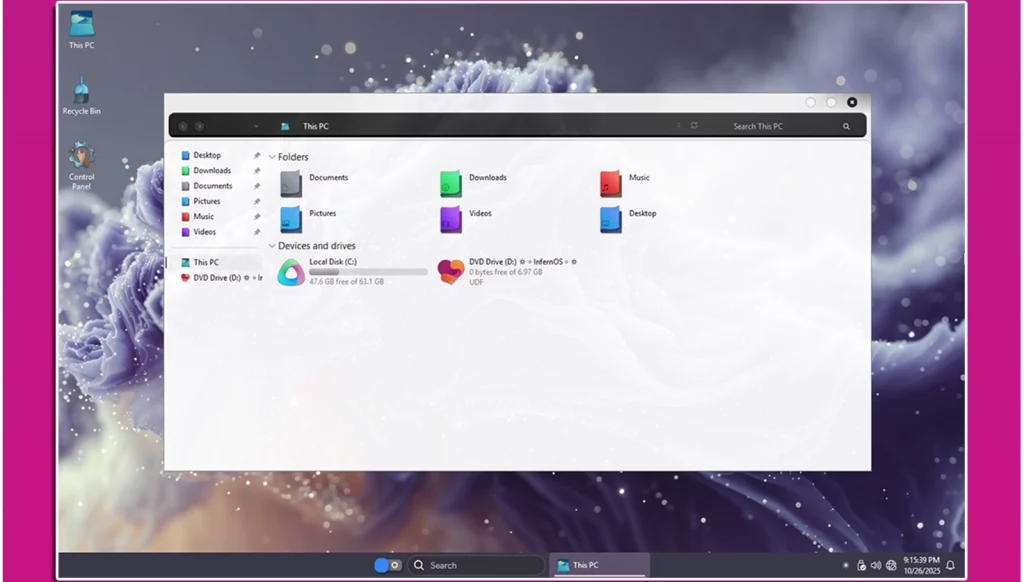Screen dimensions: 1024x582
Task: Select This PC in navigation pane
Action: pos(206,262)
